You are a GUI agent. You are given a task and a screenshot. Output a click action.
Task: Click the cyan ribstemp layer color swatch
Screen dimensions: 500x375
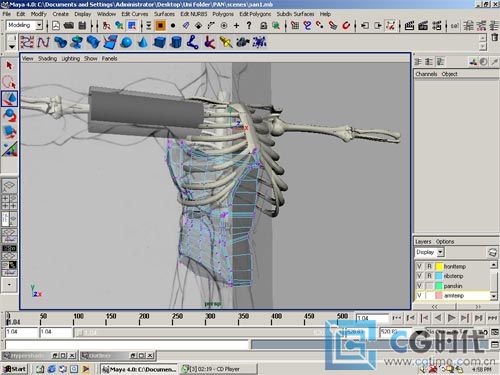[439, 276]
